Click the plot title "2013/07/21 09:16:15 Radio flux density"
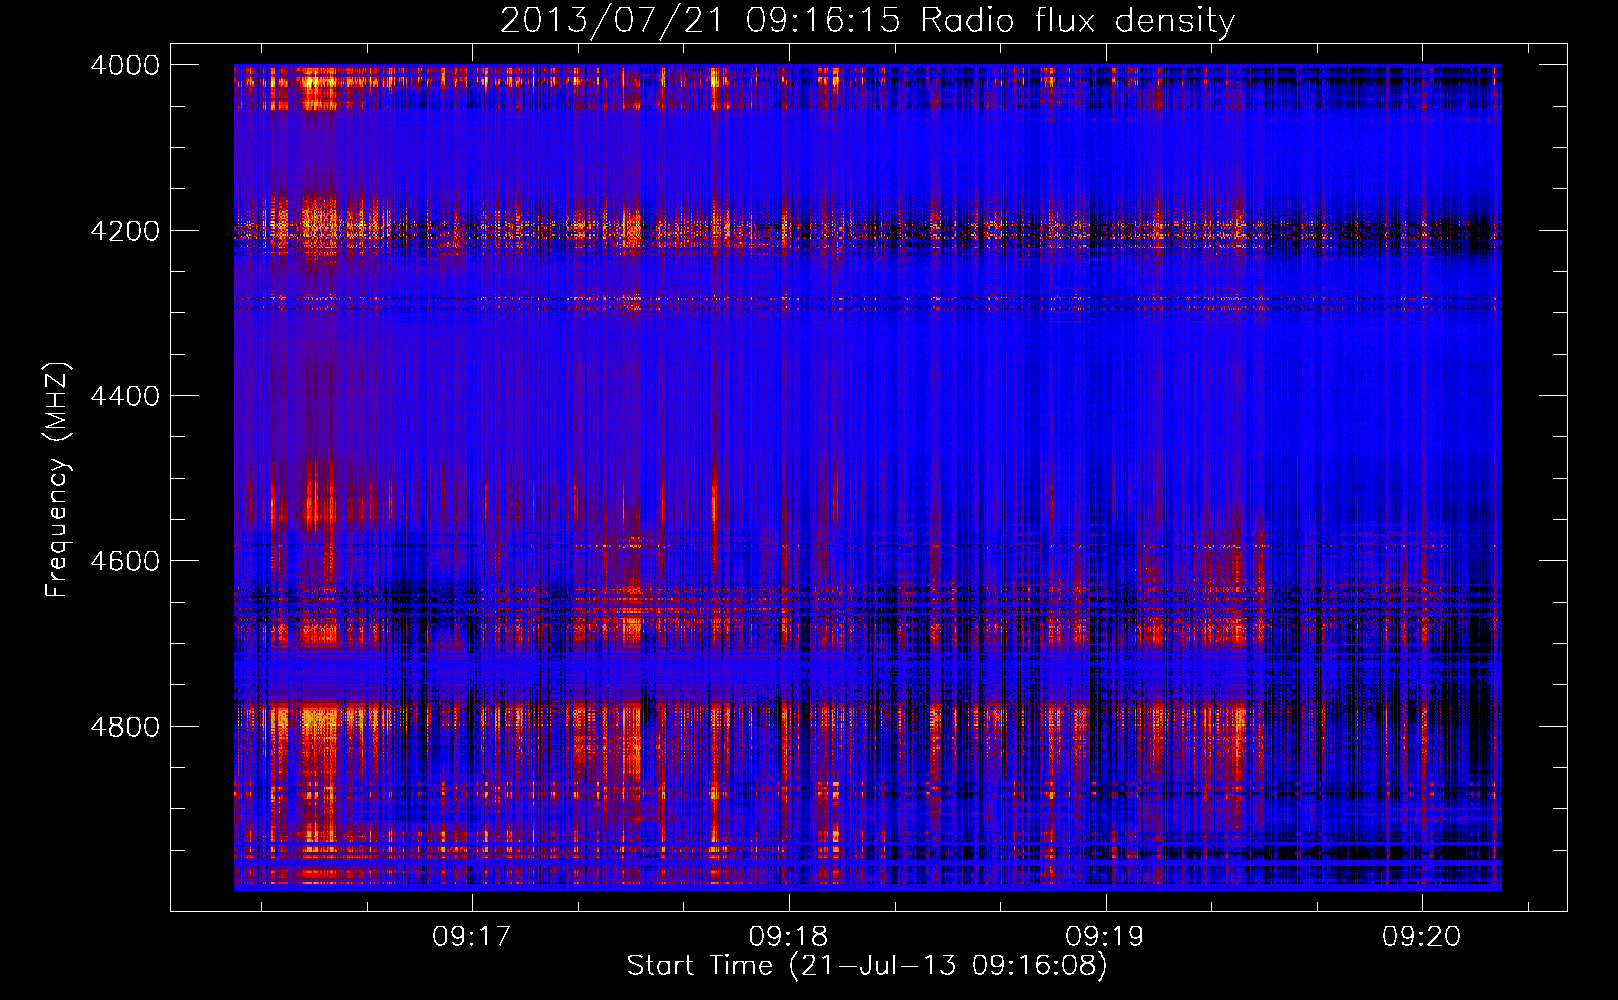This screenshot has height=1000, width=1618. point(867,21)
